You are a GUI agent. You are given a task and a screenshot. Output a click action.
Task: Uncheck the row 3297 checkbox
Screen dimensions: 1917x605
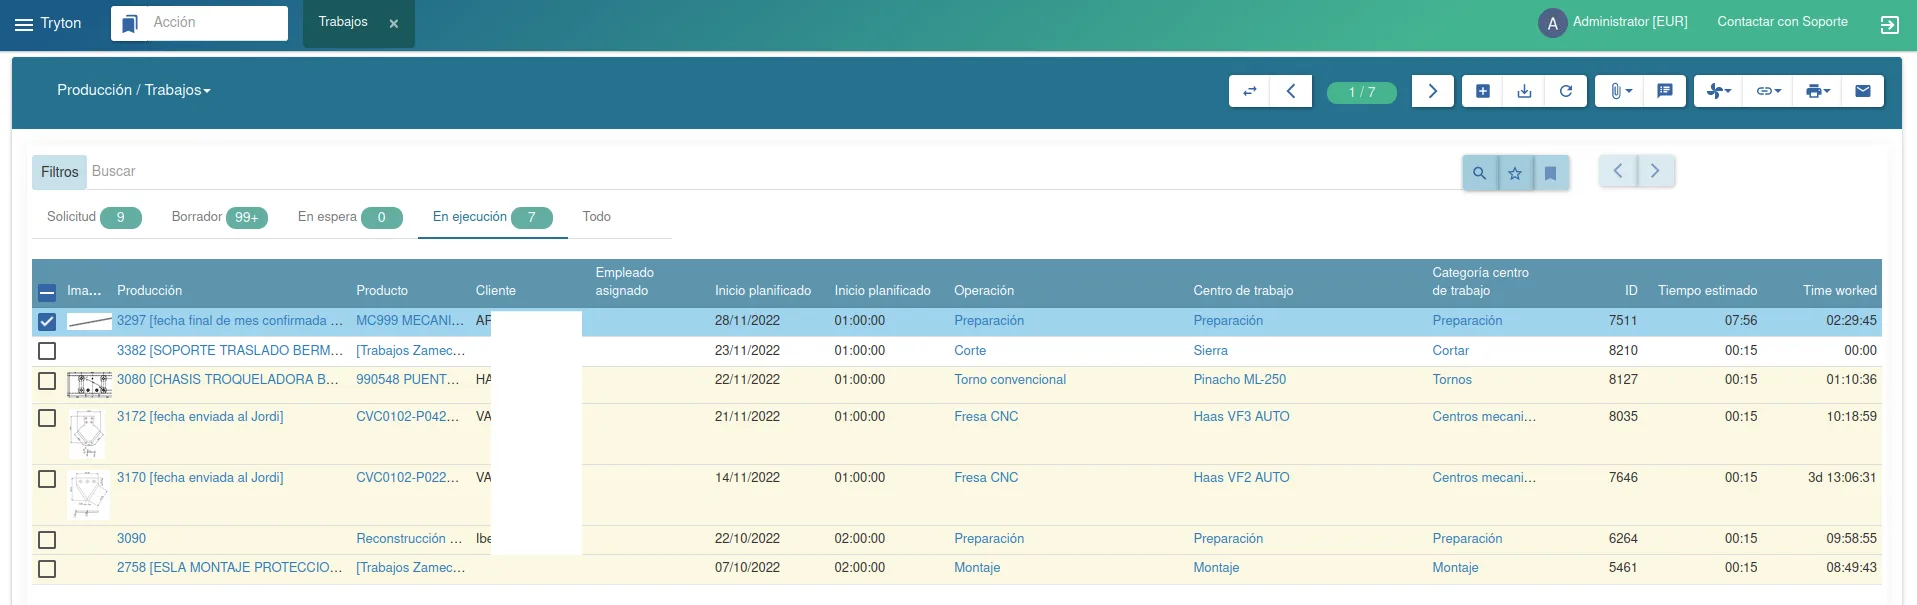coord(47,322)
